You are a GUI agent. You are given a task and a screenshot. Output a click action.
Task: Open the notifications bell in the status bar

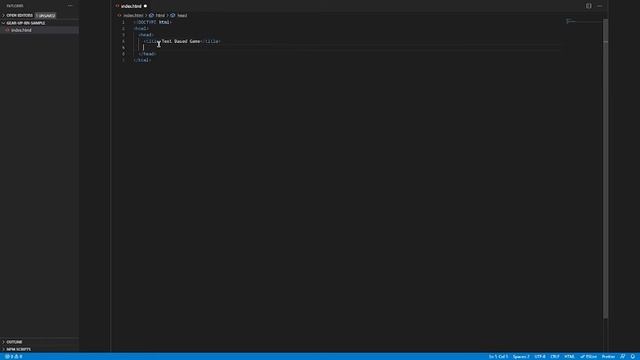632,356
